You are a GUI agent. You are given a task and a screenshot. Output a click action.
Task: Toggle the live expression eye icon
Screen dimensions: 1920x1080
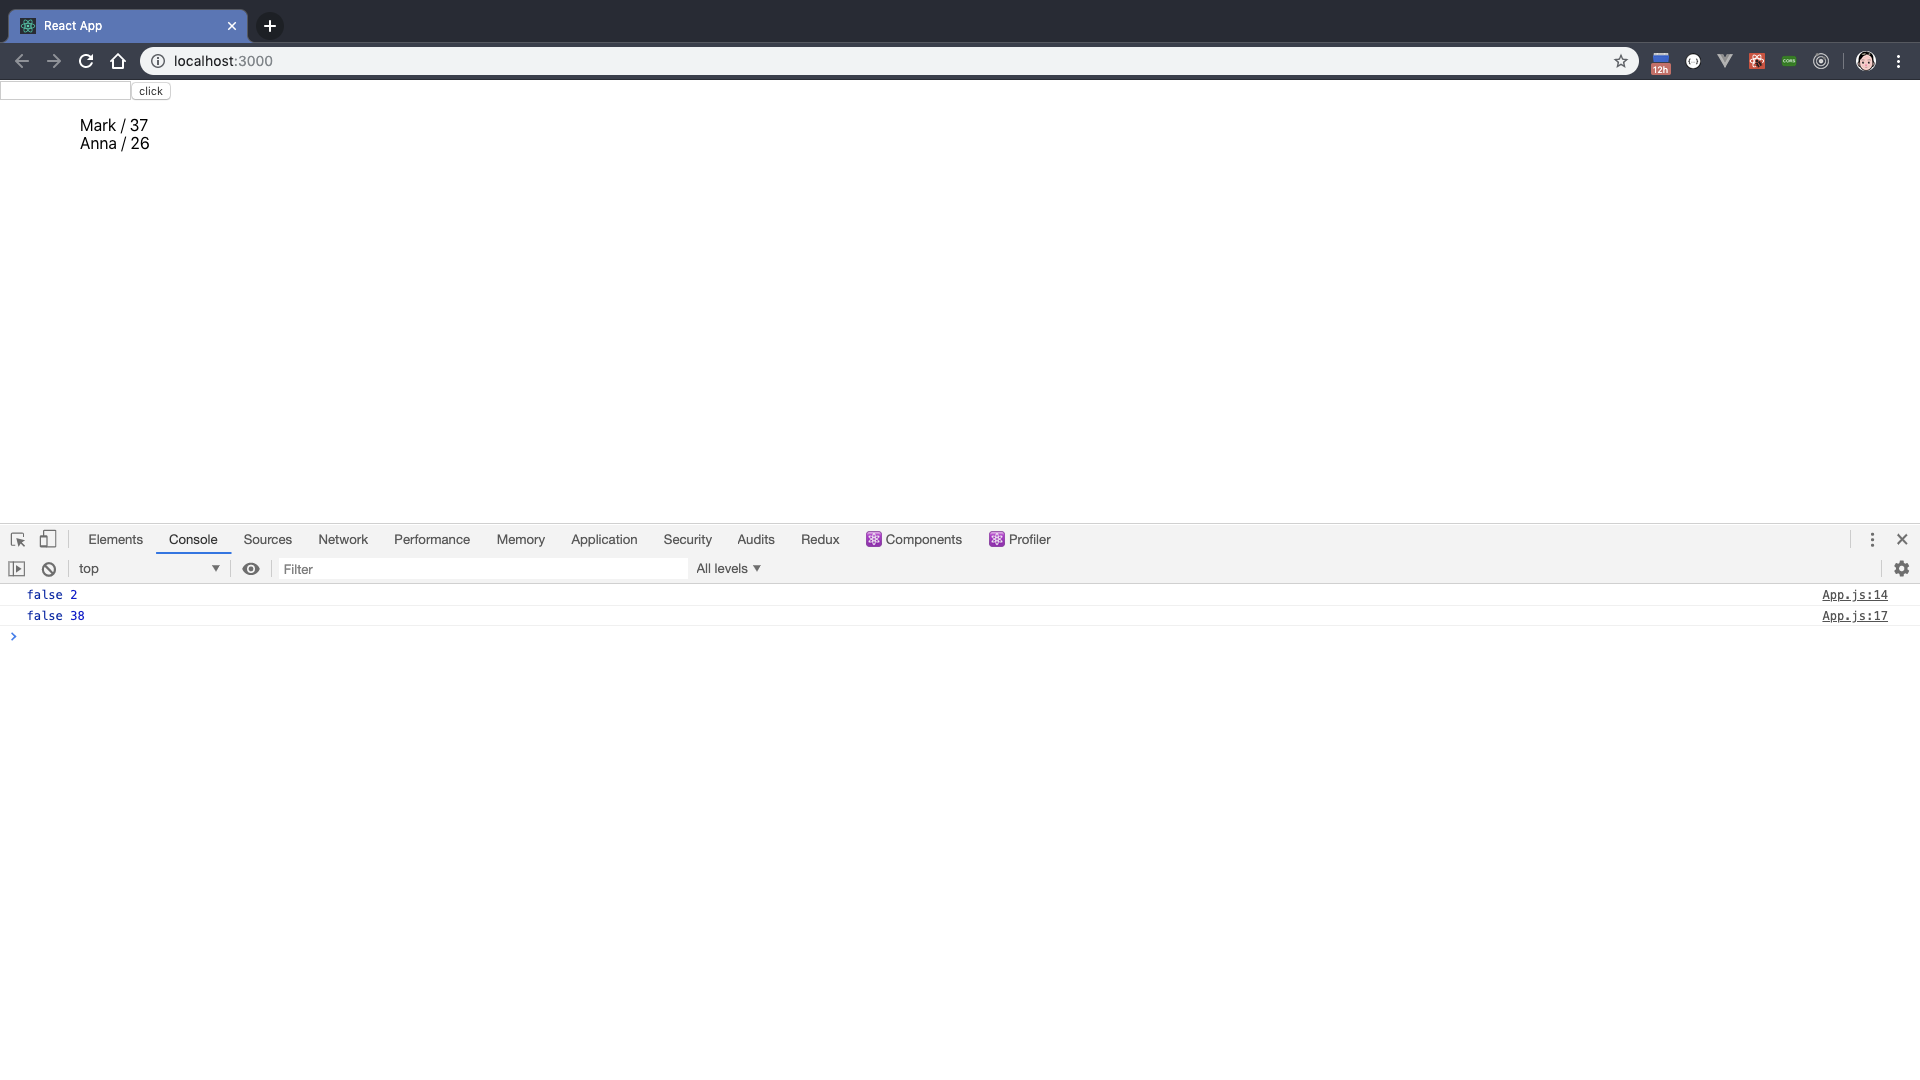pos(251,569)
